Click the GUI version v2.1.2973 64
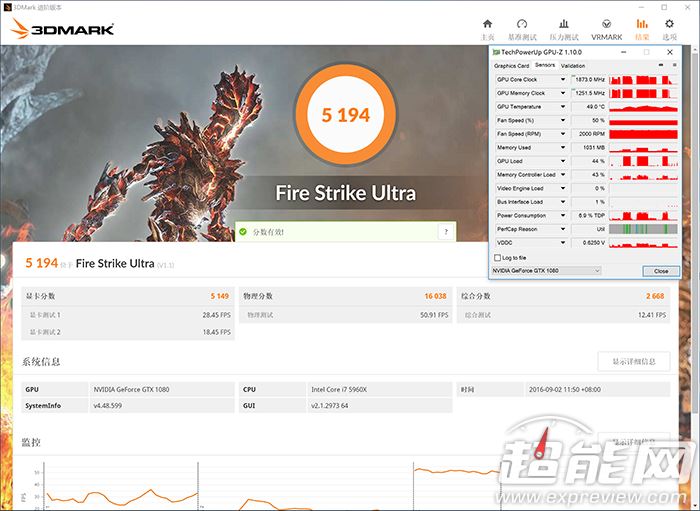Screen dimensions: 700x511 [x=329, y=406]
